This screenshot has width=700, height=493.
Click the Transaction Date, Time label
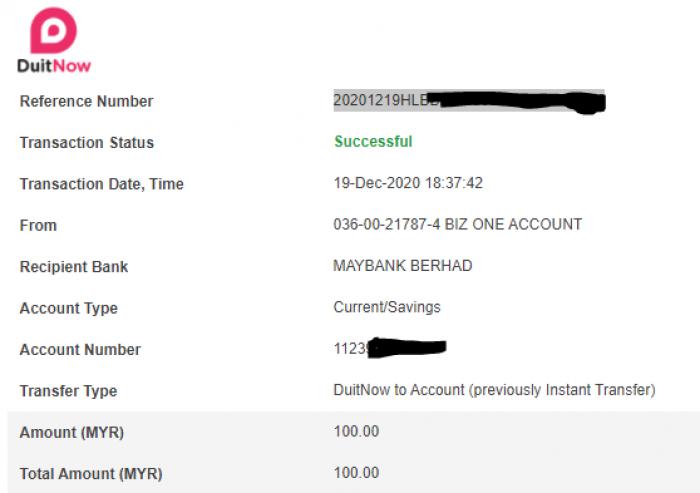[102, 184]
